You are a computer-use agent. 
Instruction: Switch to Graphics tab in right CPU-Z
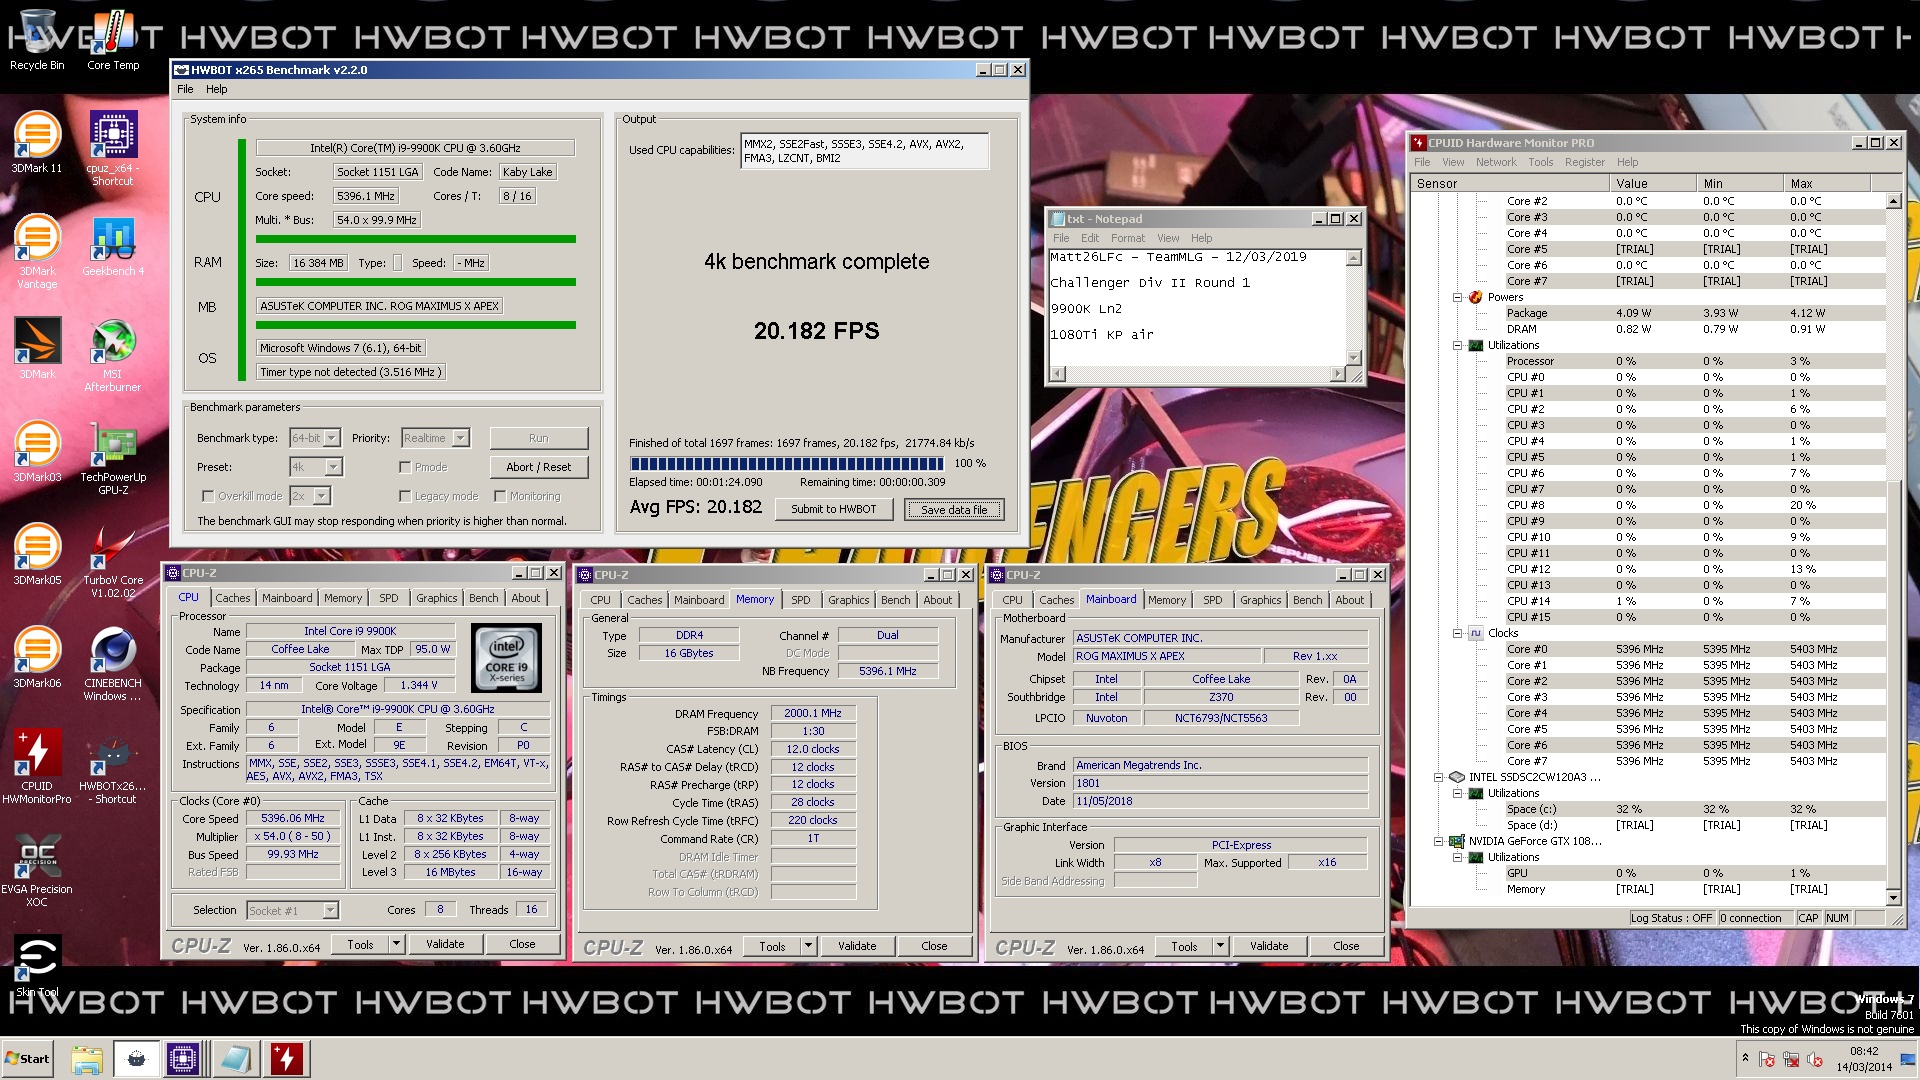(x=1260, y=600)
